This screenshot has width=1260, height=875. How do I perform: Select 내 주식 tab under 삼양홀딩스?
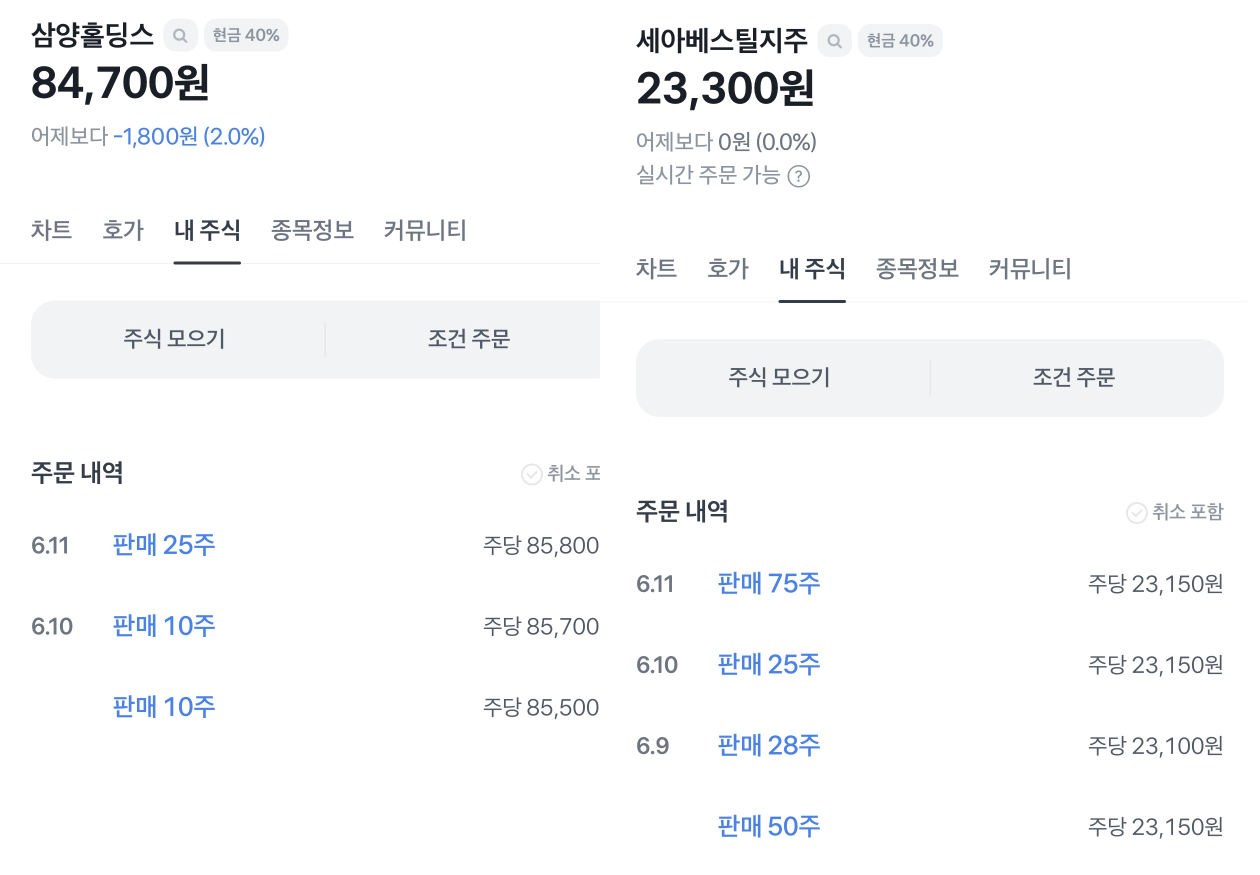(x=207, y=231)
